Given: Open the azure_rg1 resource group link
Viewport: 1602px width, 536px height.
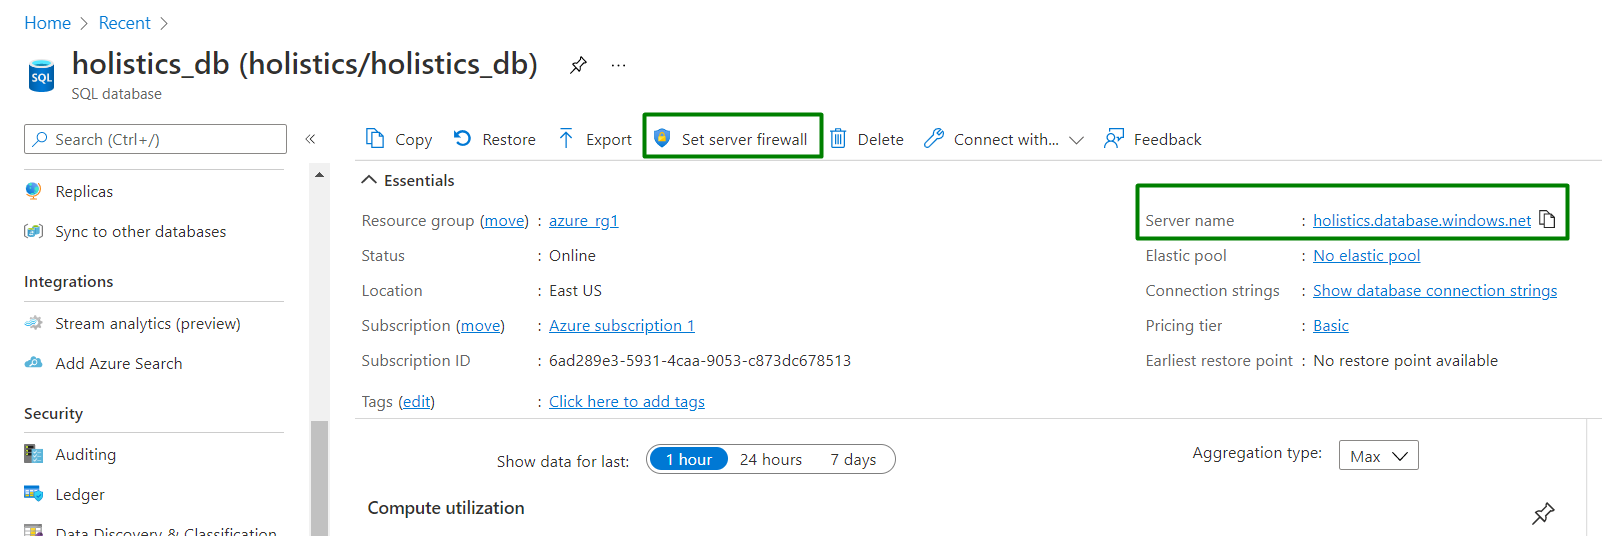Looking at the screenshot, I should [x=584, y=221].
